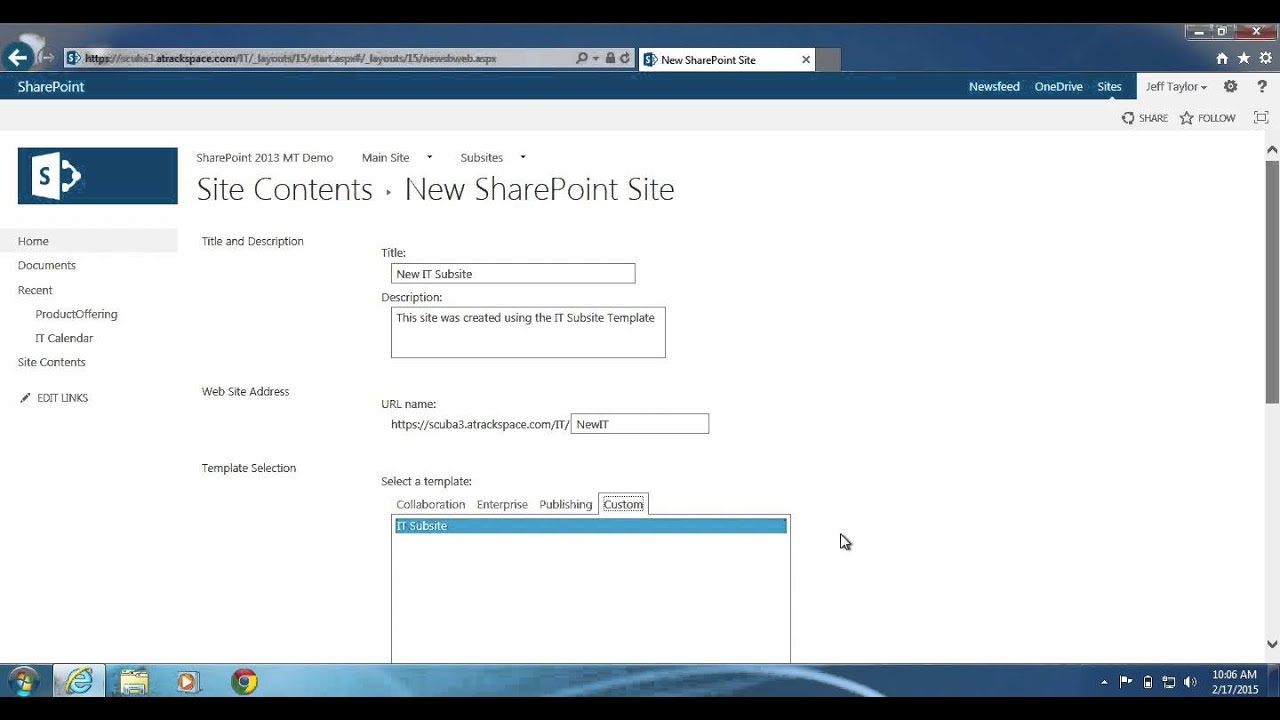This screenshot has height=720, width=1280.
Task: Open the browser Favorites star
Action: tap(1244, 59)
